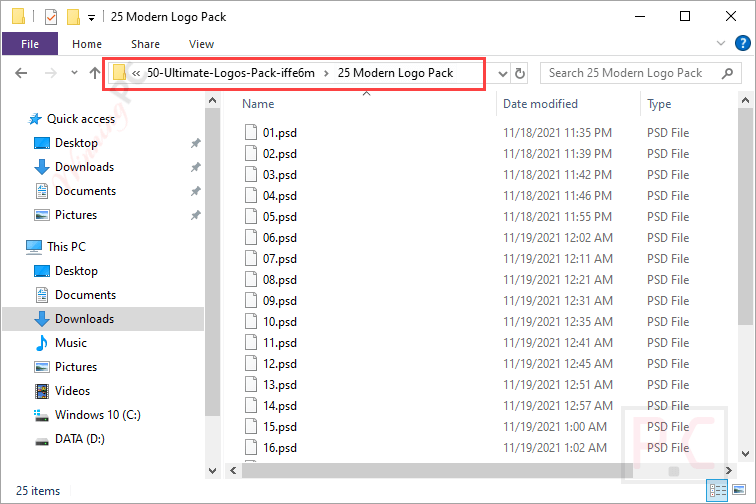Open the recent locations dropdown arrow
The width and height of the screenshot is (756, 504).
(x=74, y=73)
